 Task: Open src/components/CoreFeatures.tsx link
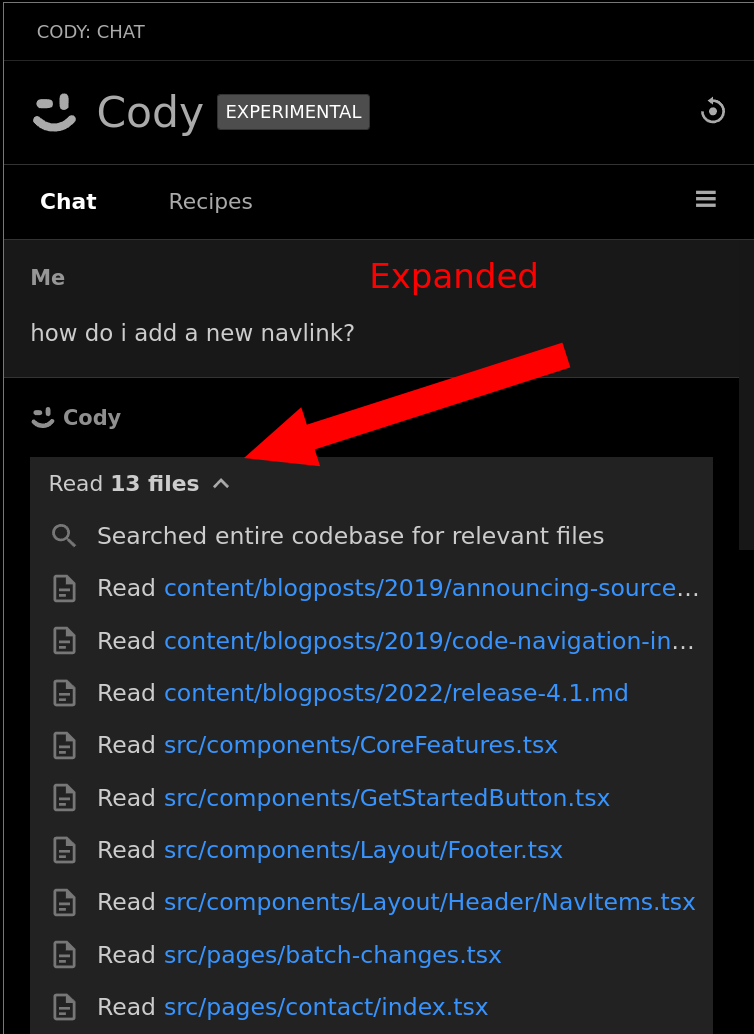coord(361,745)
